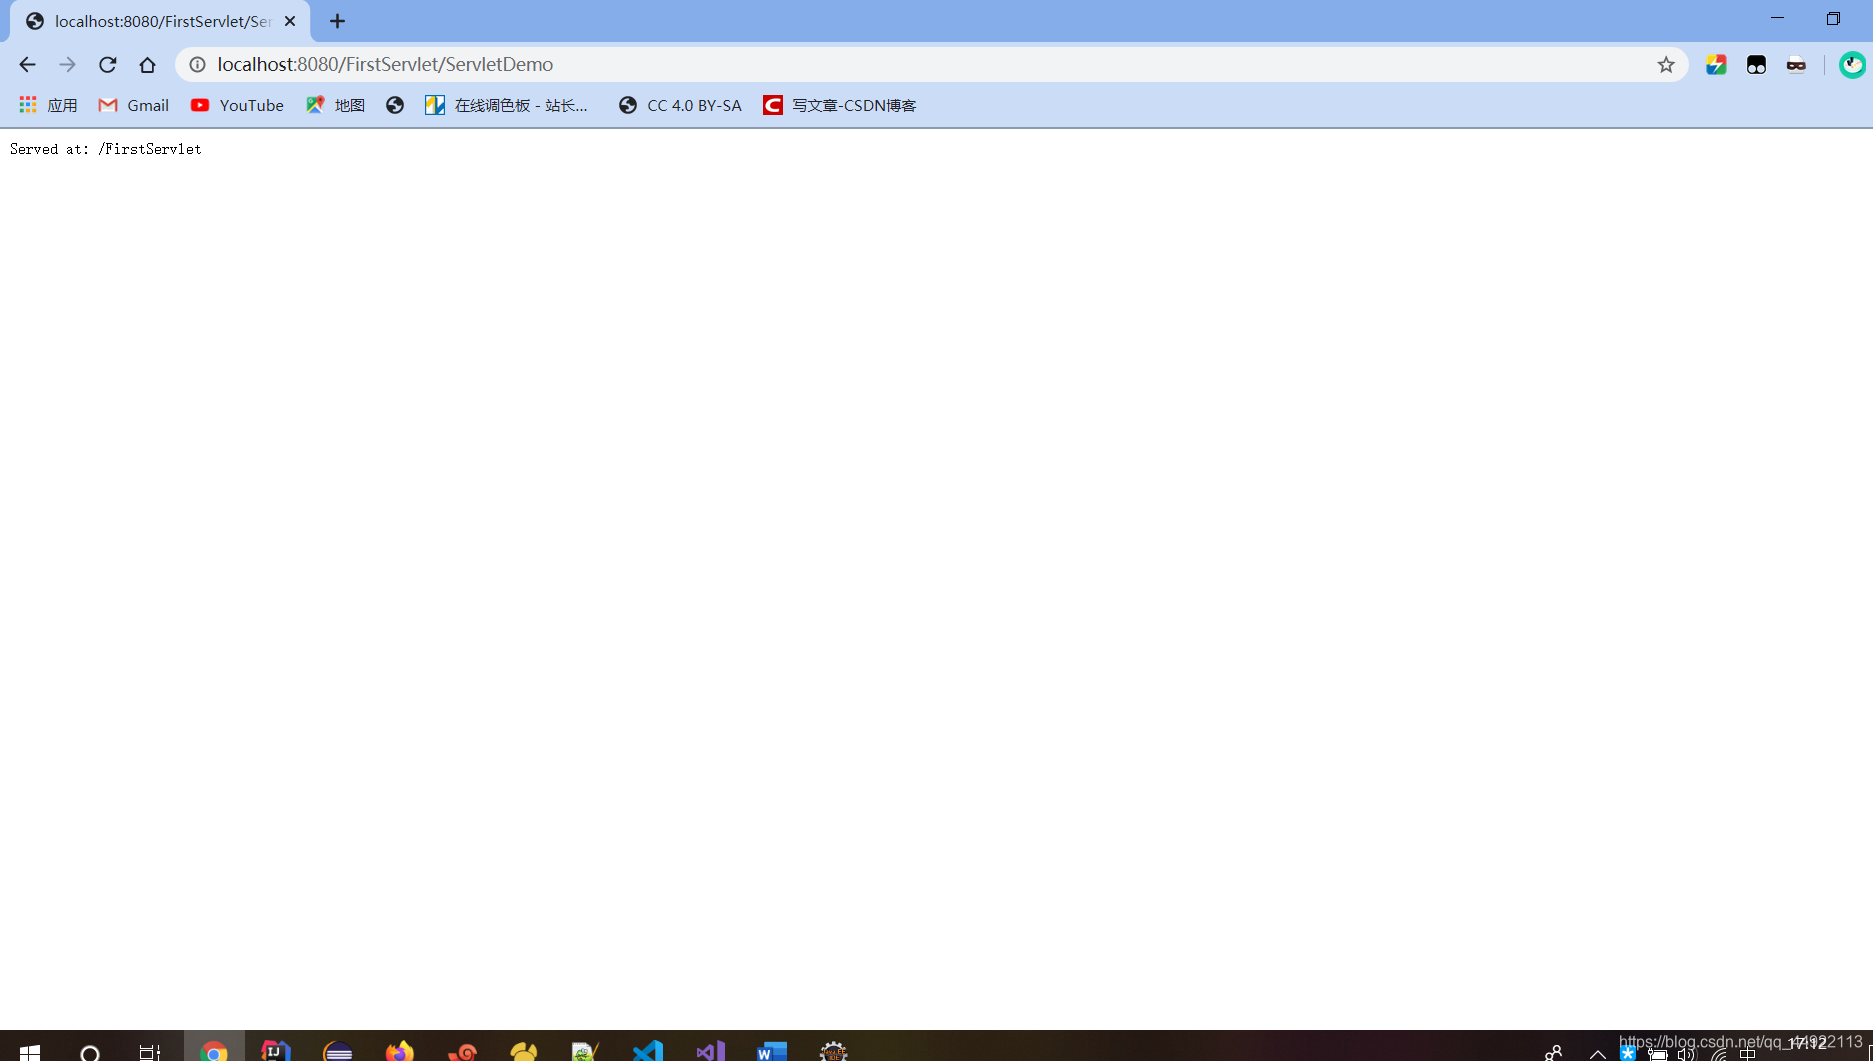Click the Tampermonkey extension icon
The height and width of the screenshot is (1061, 1873).
tap(1756, 65)
